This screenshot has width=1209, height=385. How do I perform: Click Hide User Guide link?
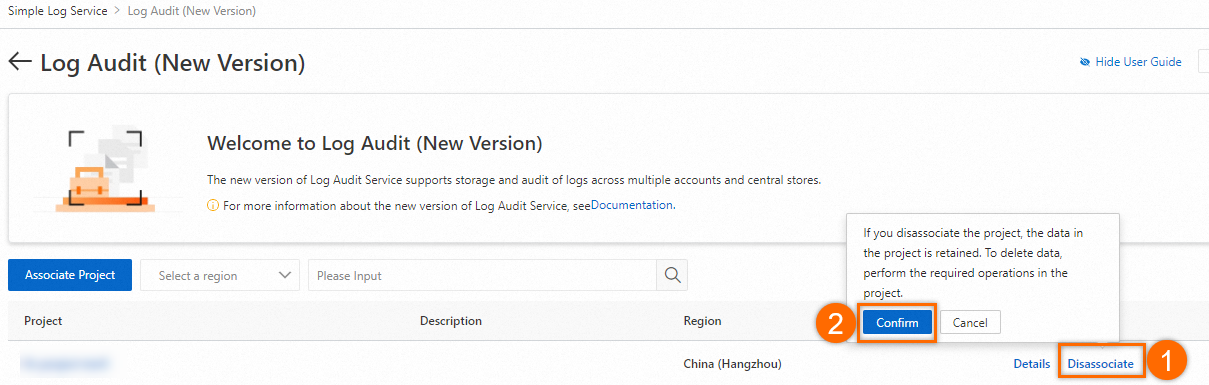click(1138, 62)
